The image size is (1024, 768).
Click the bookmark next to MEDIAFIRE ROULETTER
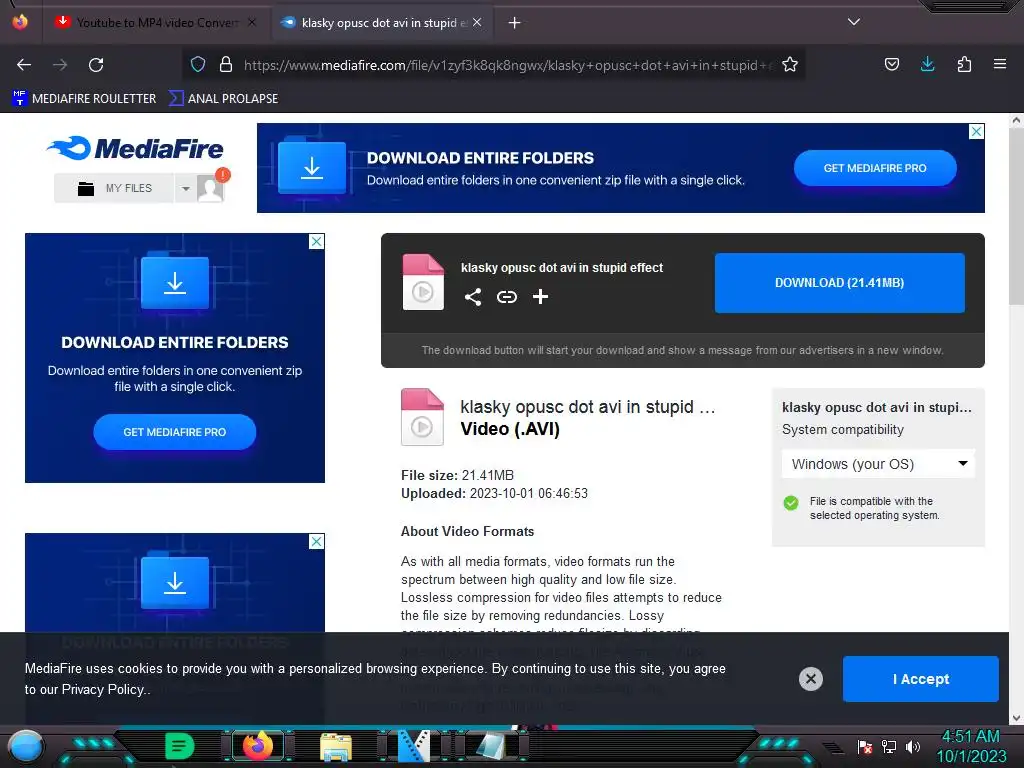point(223,99)
